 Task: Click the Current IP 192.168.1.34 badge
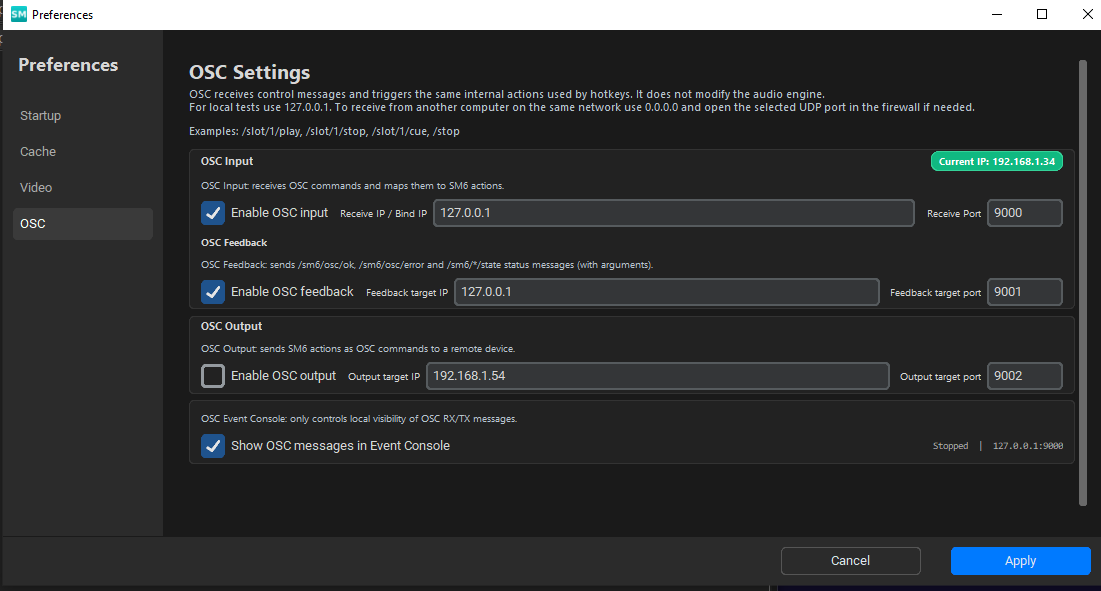996,161
